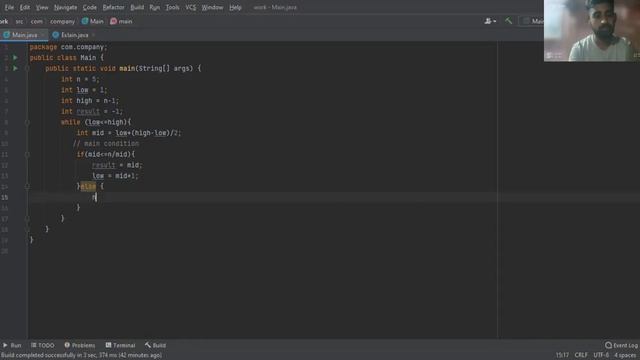Screen dimensions: 640x360
Task: Click the src breadcrumb
Action: pyautogui.click(x=19, y=21)
